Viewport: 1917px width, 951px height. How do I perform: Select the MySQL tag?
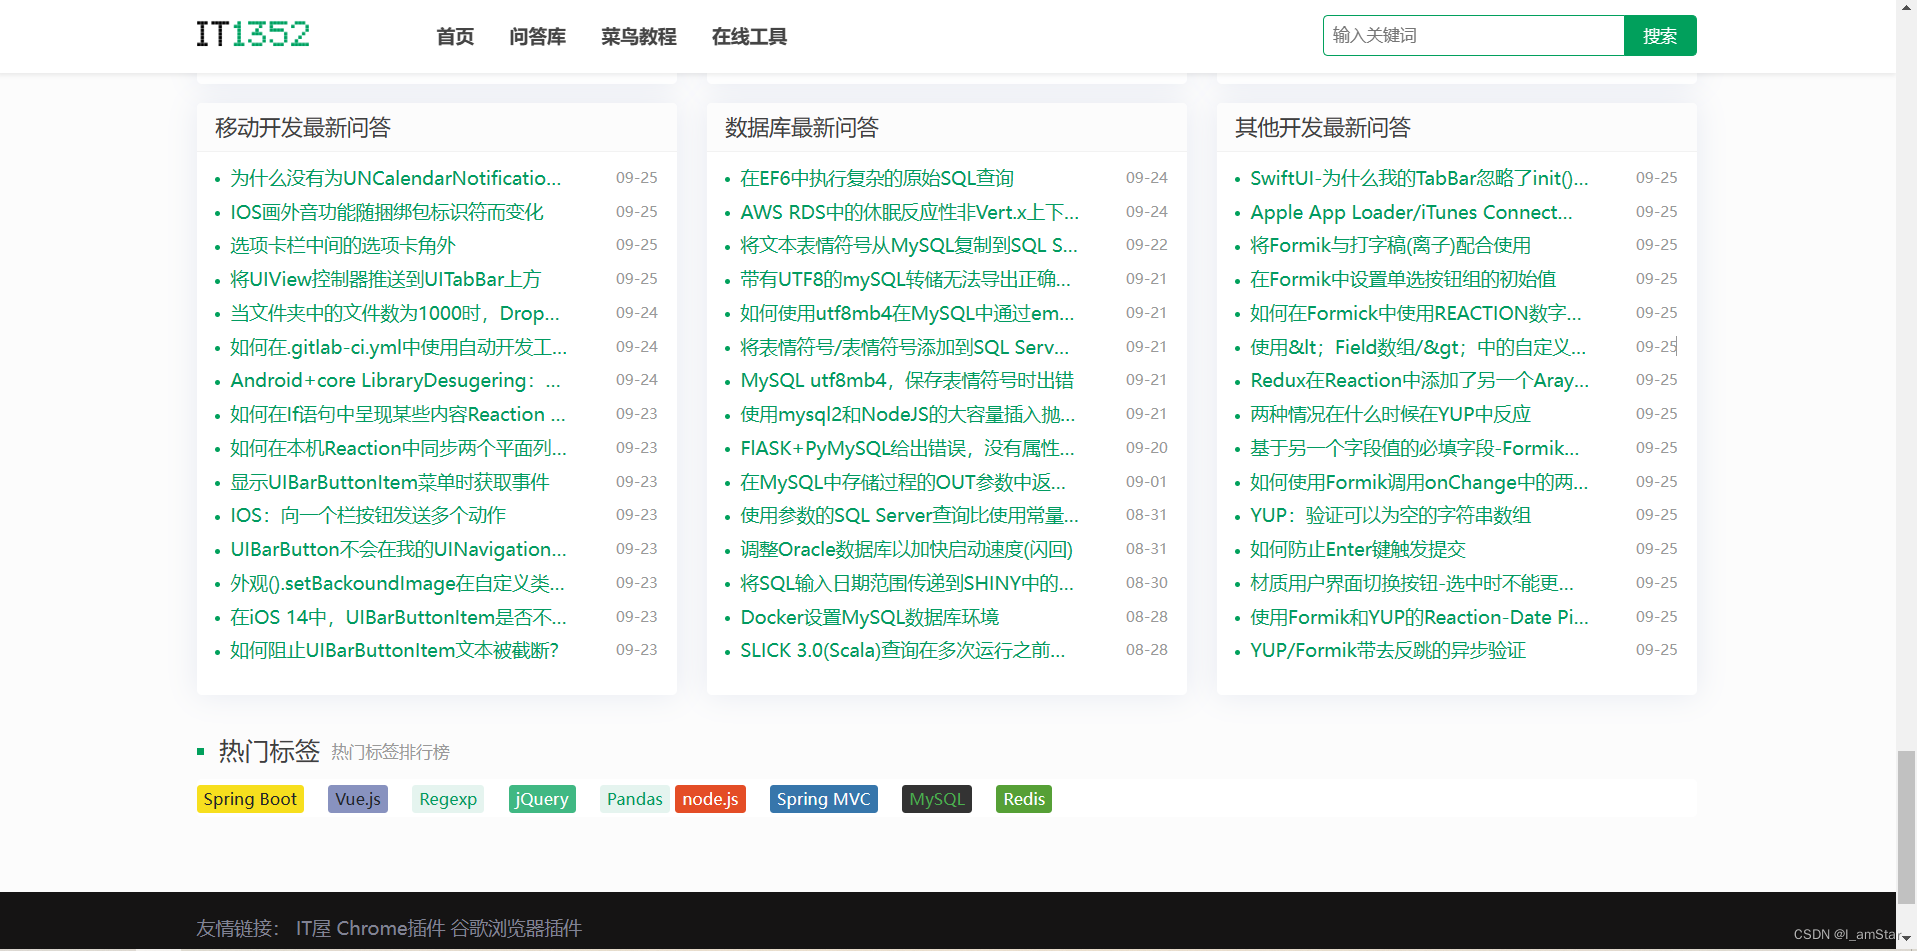[x=937, y=799]
